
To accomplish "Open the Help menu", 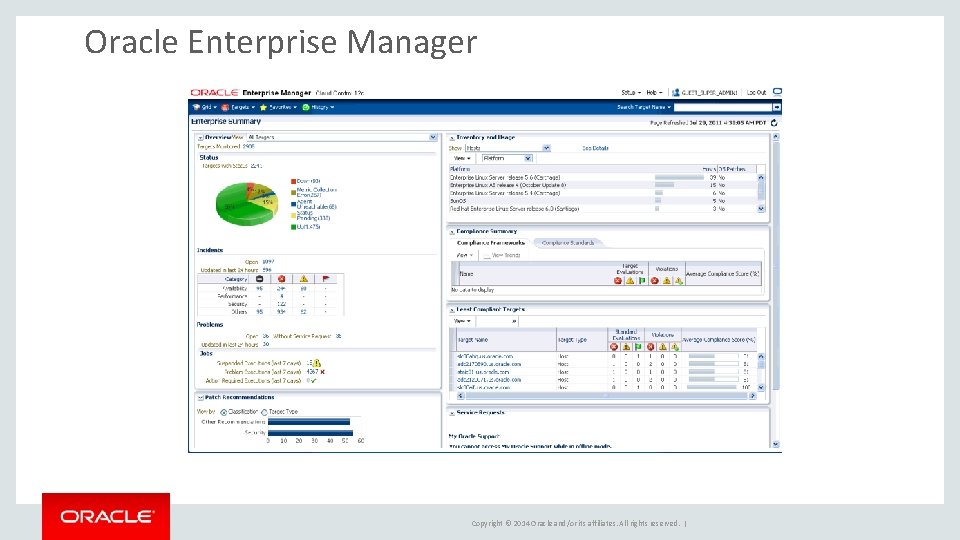I will [654, 92].
